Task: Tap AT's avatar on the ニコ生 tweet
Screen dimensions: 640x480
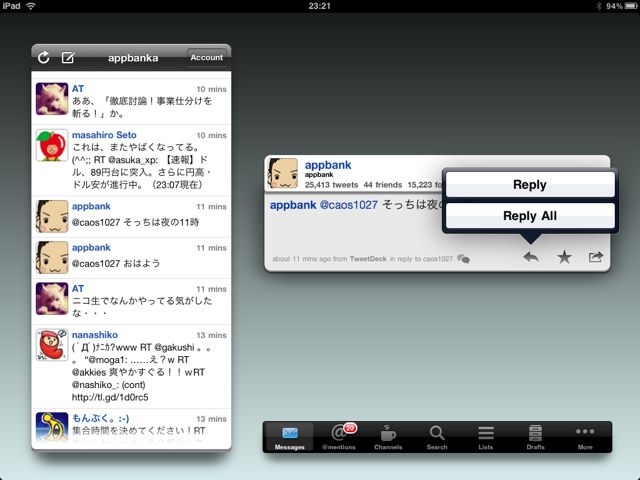Action: pos(52,299)
